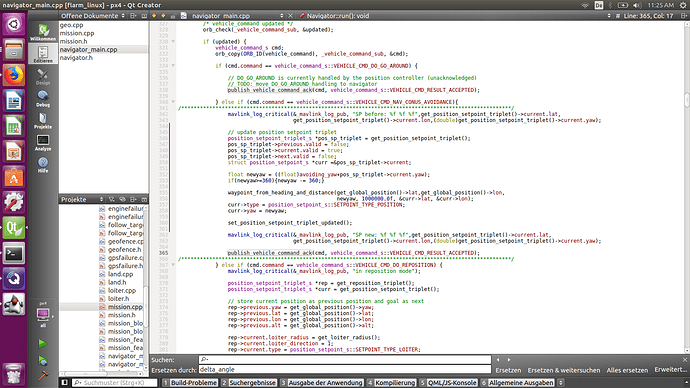Open filter options in Projekte panel
The height and width of the screenshot is (388, 690).
(x=112, y=200)
